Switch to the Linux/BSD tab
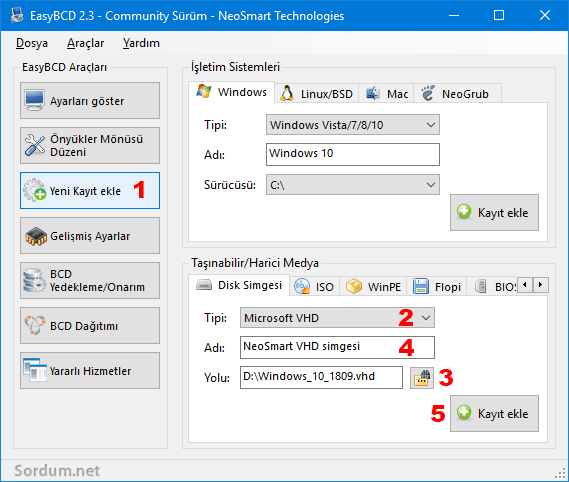The width and height of the screenshot is (569, 482). [x=316, y=94]
